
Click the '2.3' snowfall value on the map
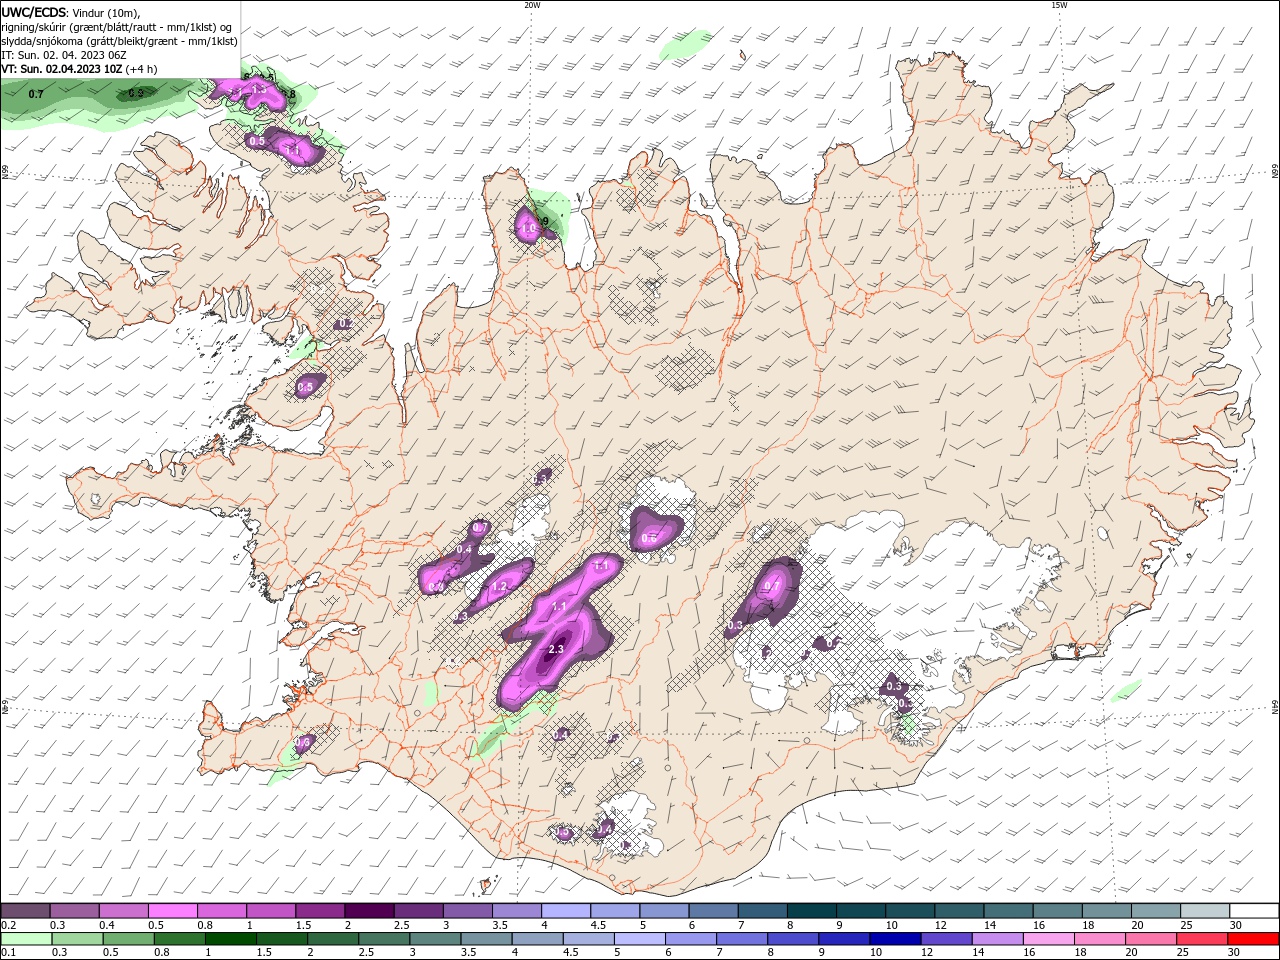click(x=557, y=649)
